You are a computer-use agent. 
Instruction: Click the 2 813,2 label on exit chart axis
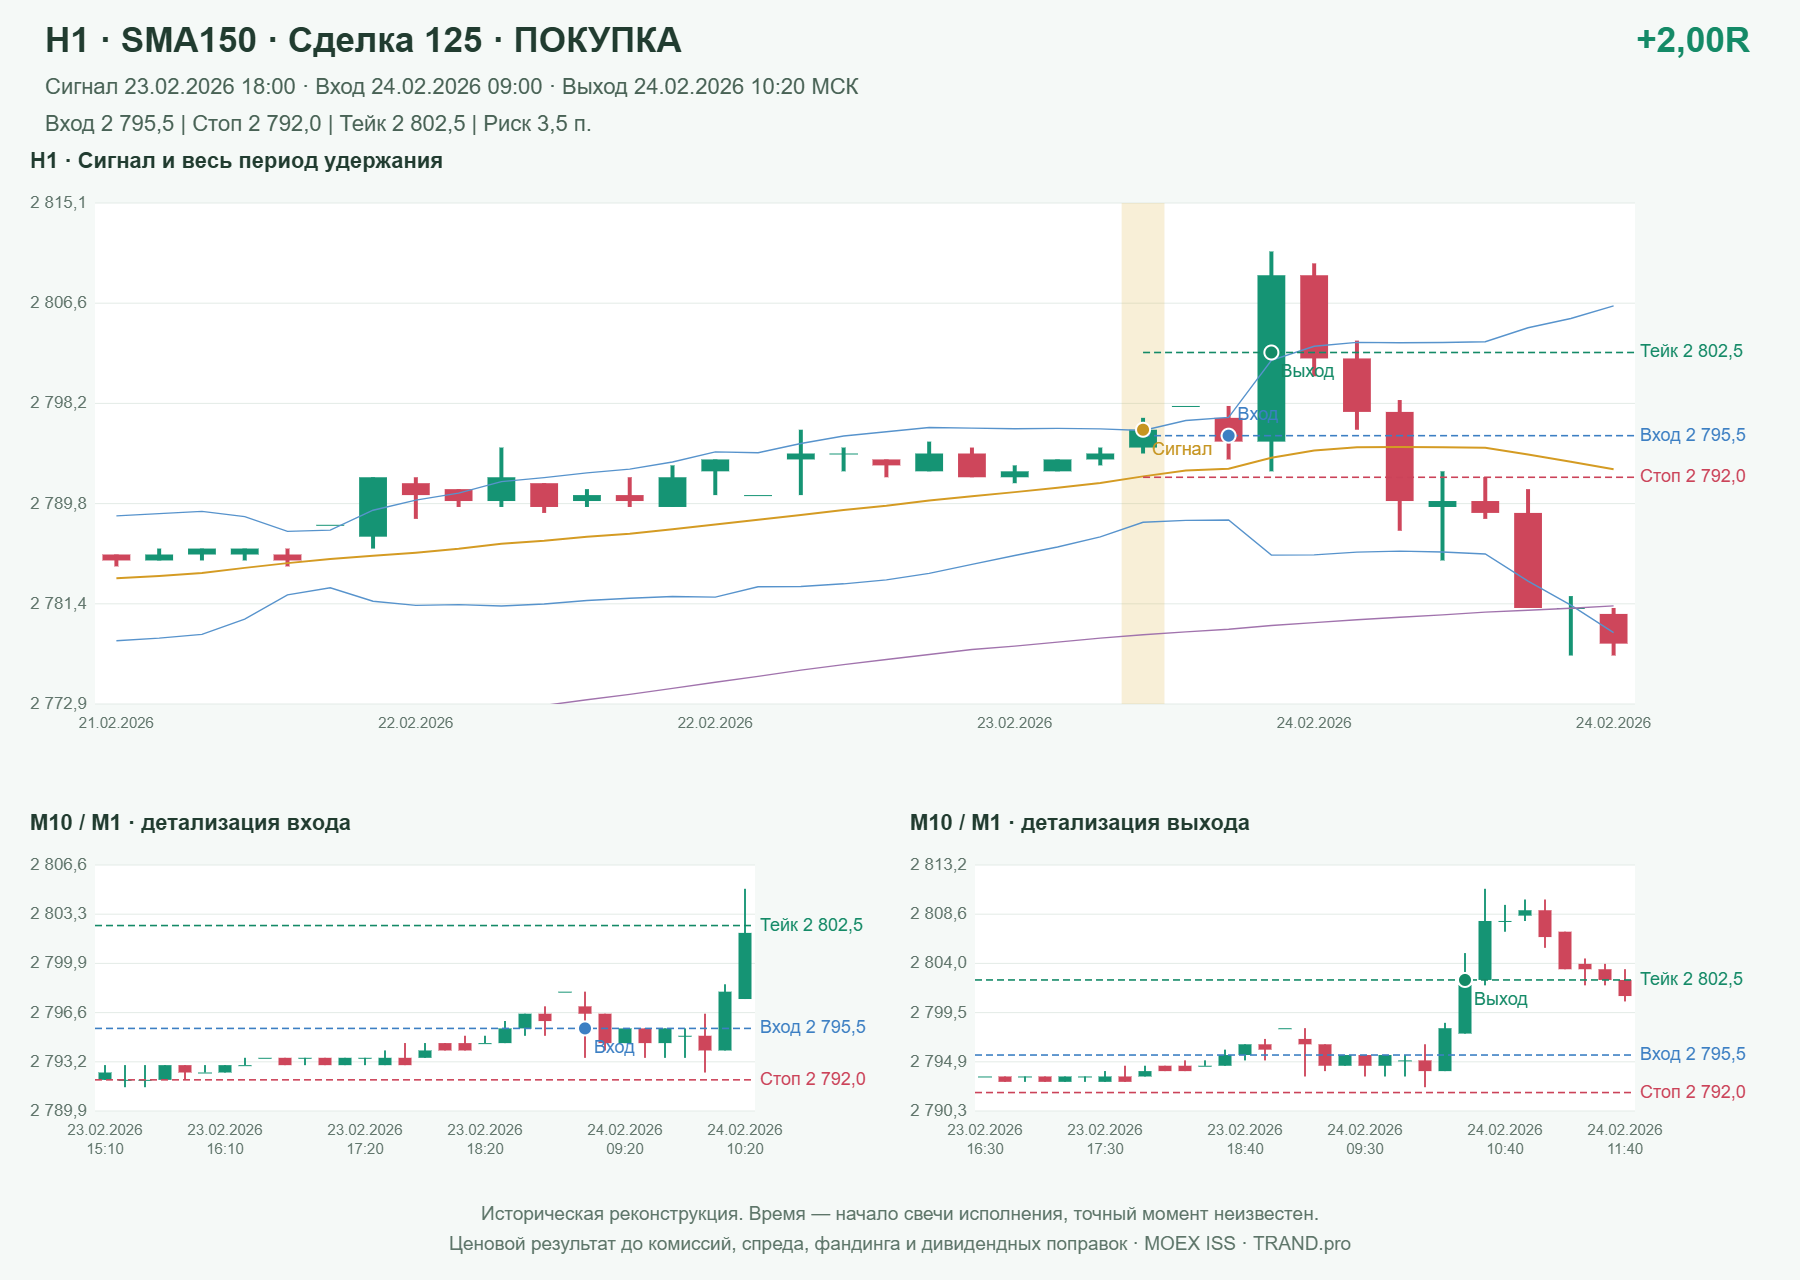click(x=938, y=864)
